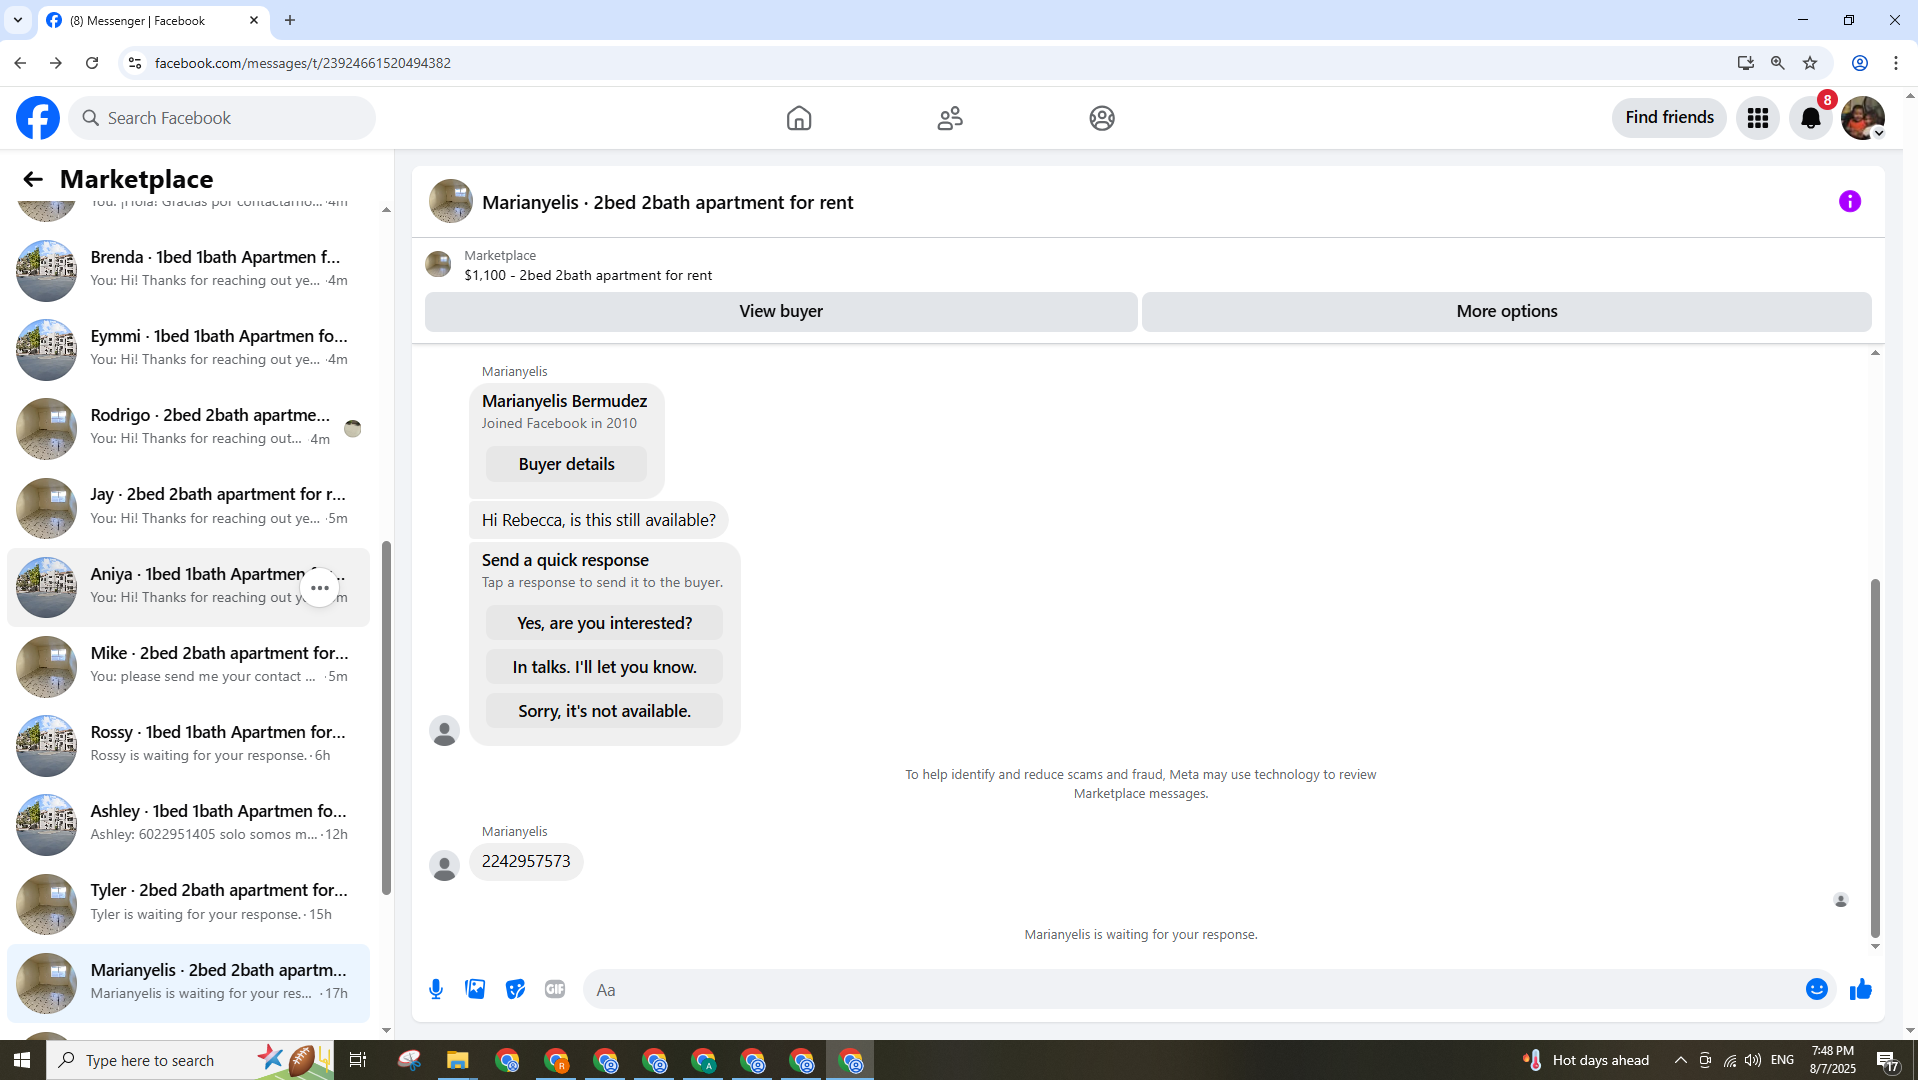Image resolution: width=1918 pixels, height=1080 pixels.
Task: Open the Windows Start menu
Action: [x=22, y=1060]
